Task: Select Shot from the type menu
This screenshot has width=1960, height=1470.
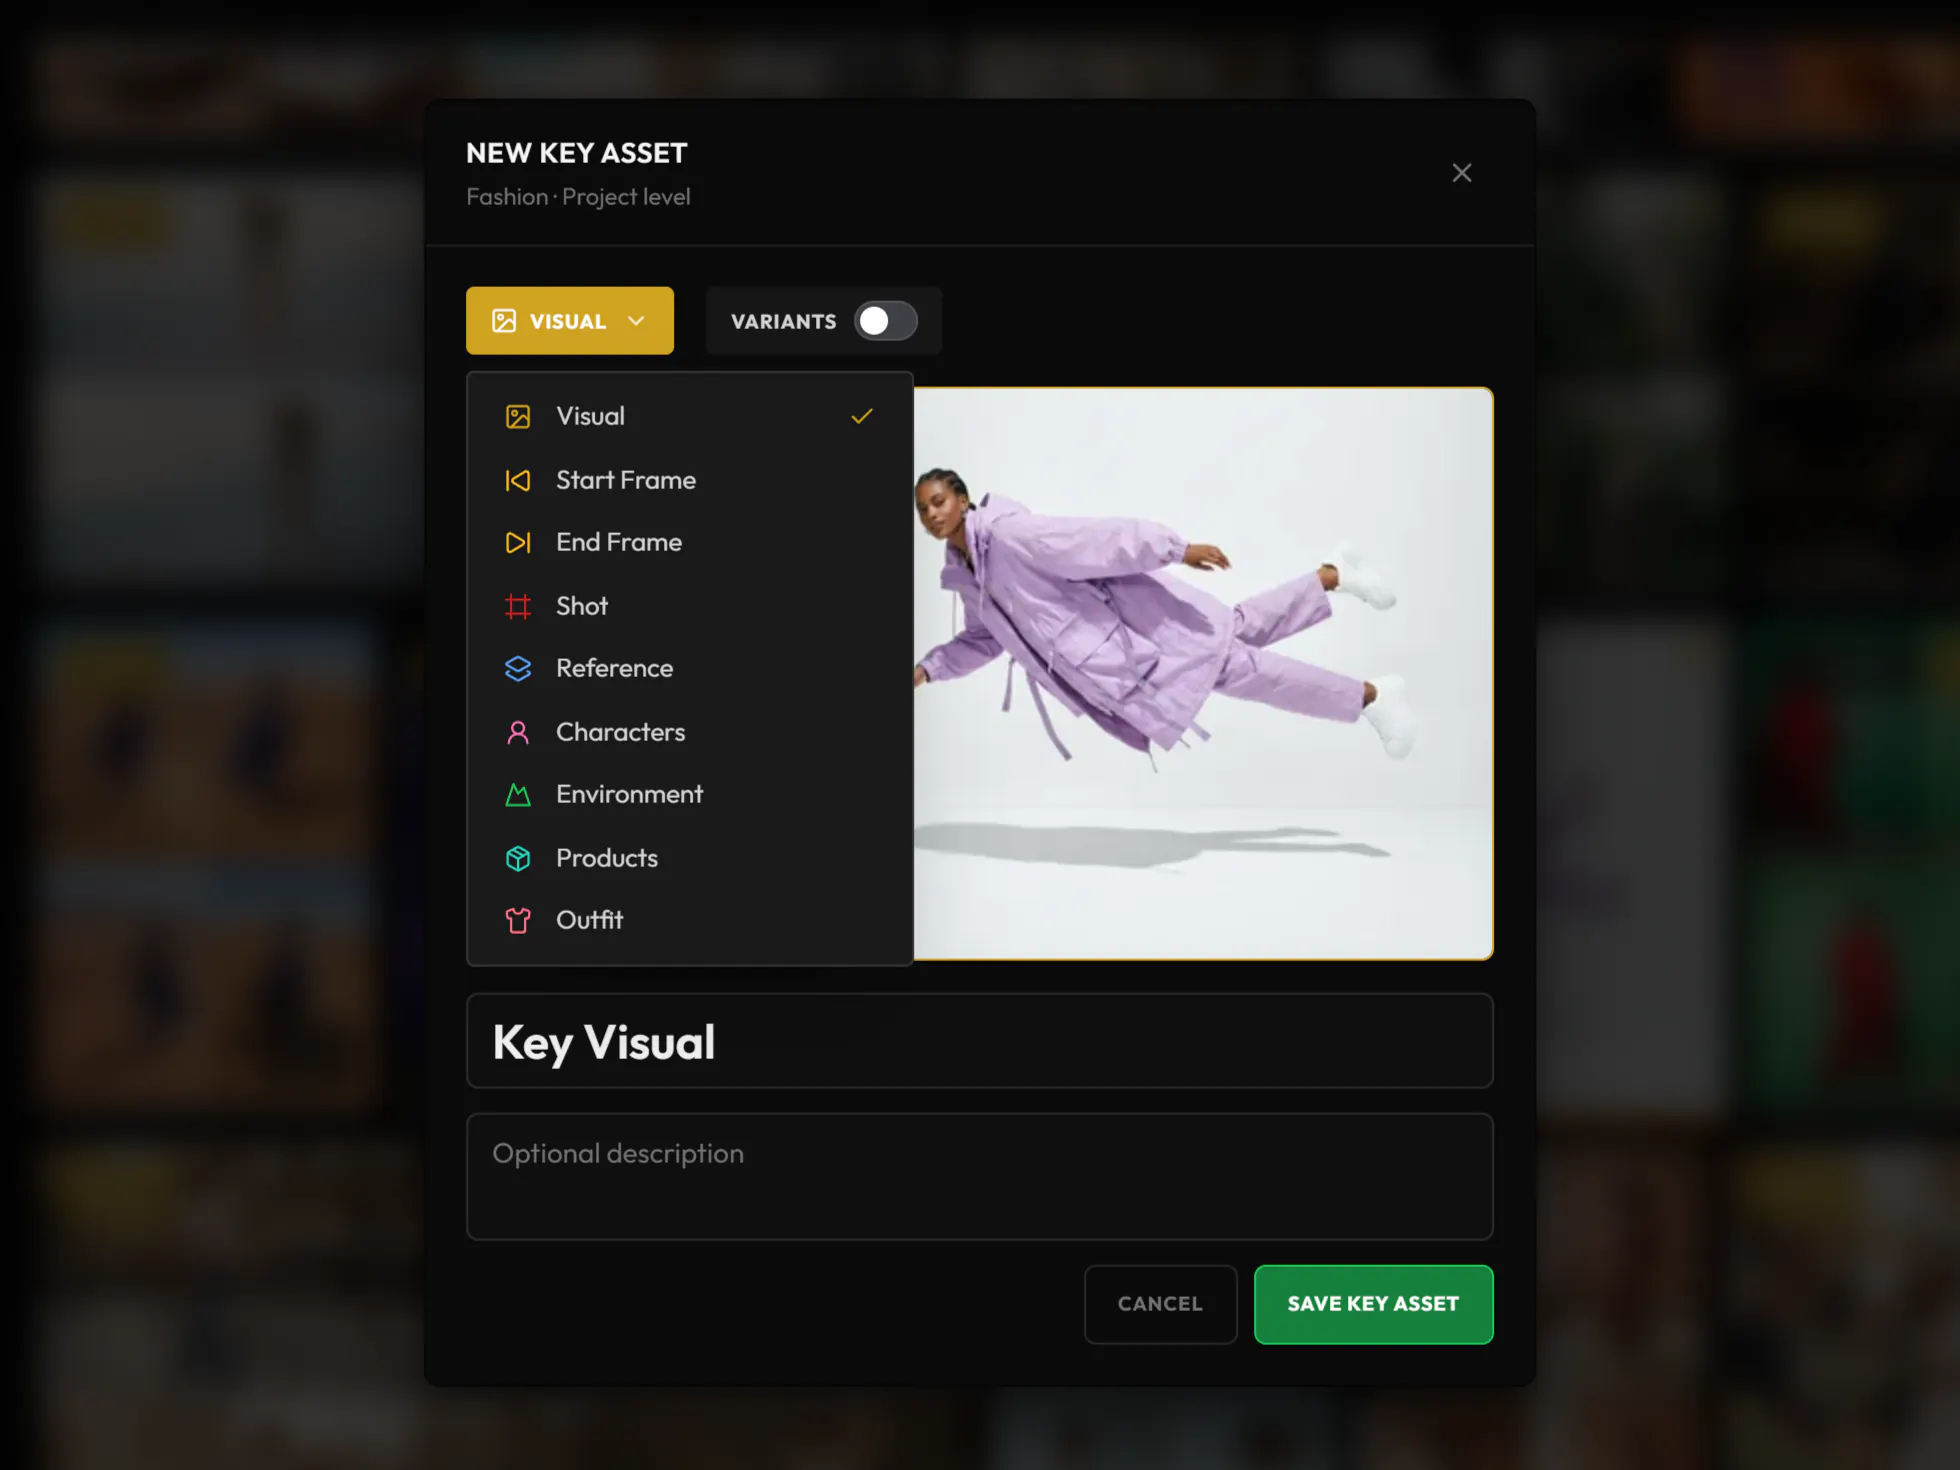Action: click(x=690, y=606)
